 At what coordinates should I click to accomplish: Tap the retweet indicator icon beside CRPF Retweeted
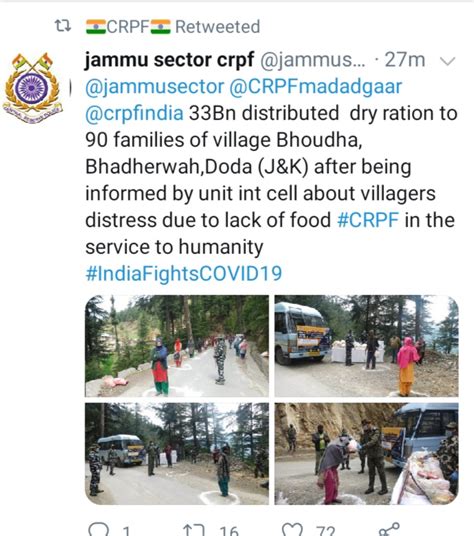click(x=63, y=26)
